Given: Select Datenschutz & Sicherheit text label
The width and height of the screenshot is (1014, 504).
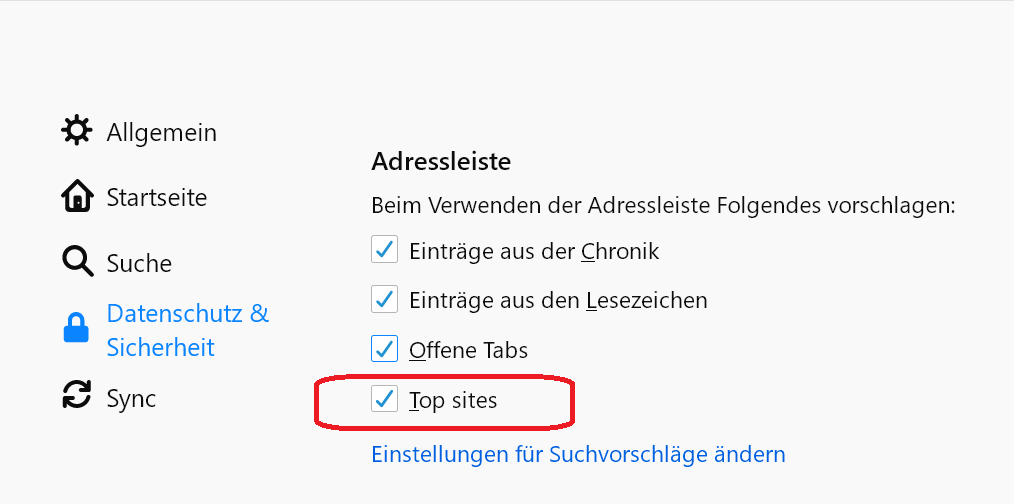Looking at the screenshot, I should pyautogui.click(x=187, y=331).
